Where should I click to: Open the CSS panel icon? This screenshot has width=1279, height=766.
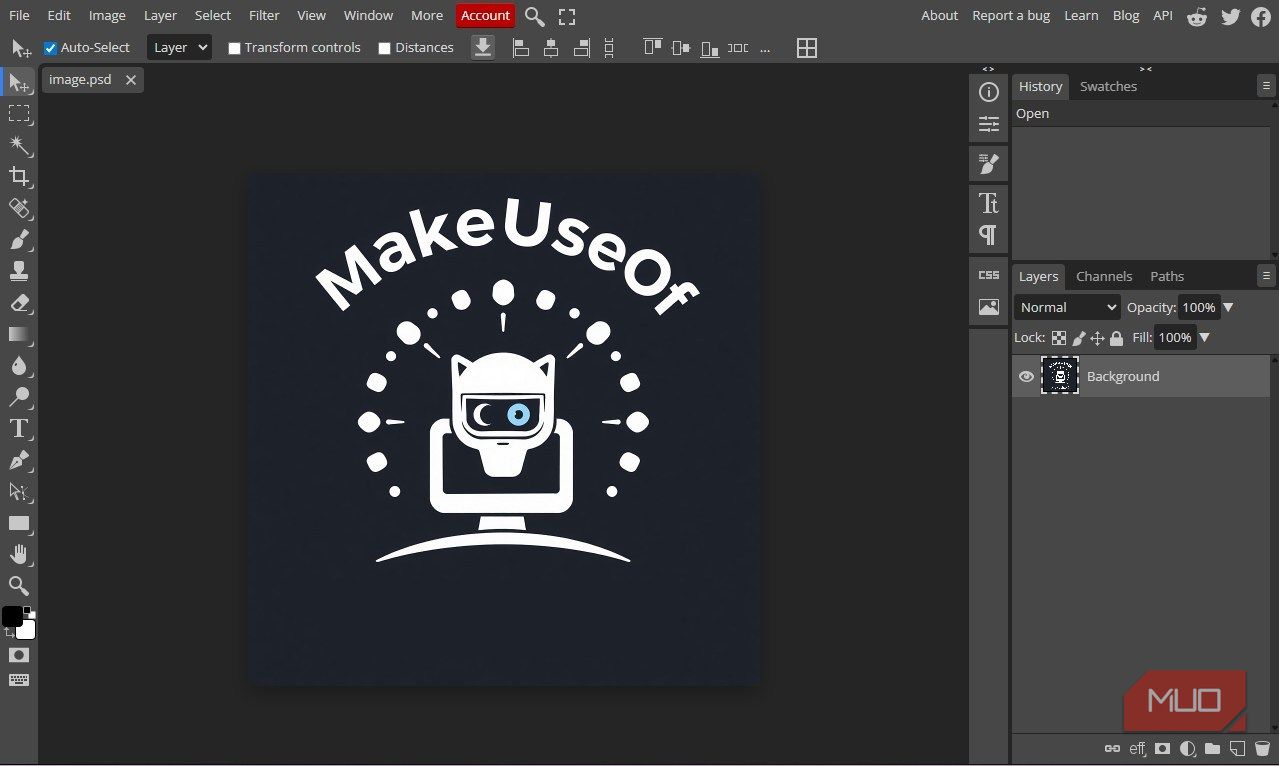[x=989, y=275]
